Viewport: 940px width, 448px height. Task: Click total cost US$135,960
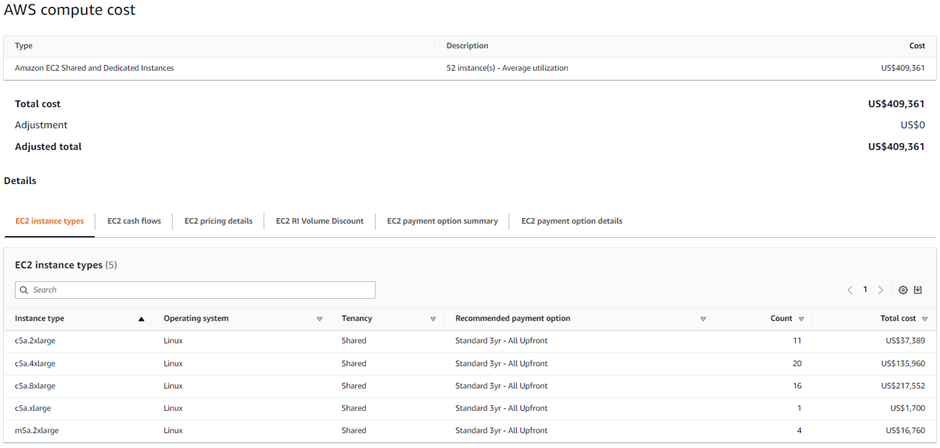coord(903,363)
